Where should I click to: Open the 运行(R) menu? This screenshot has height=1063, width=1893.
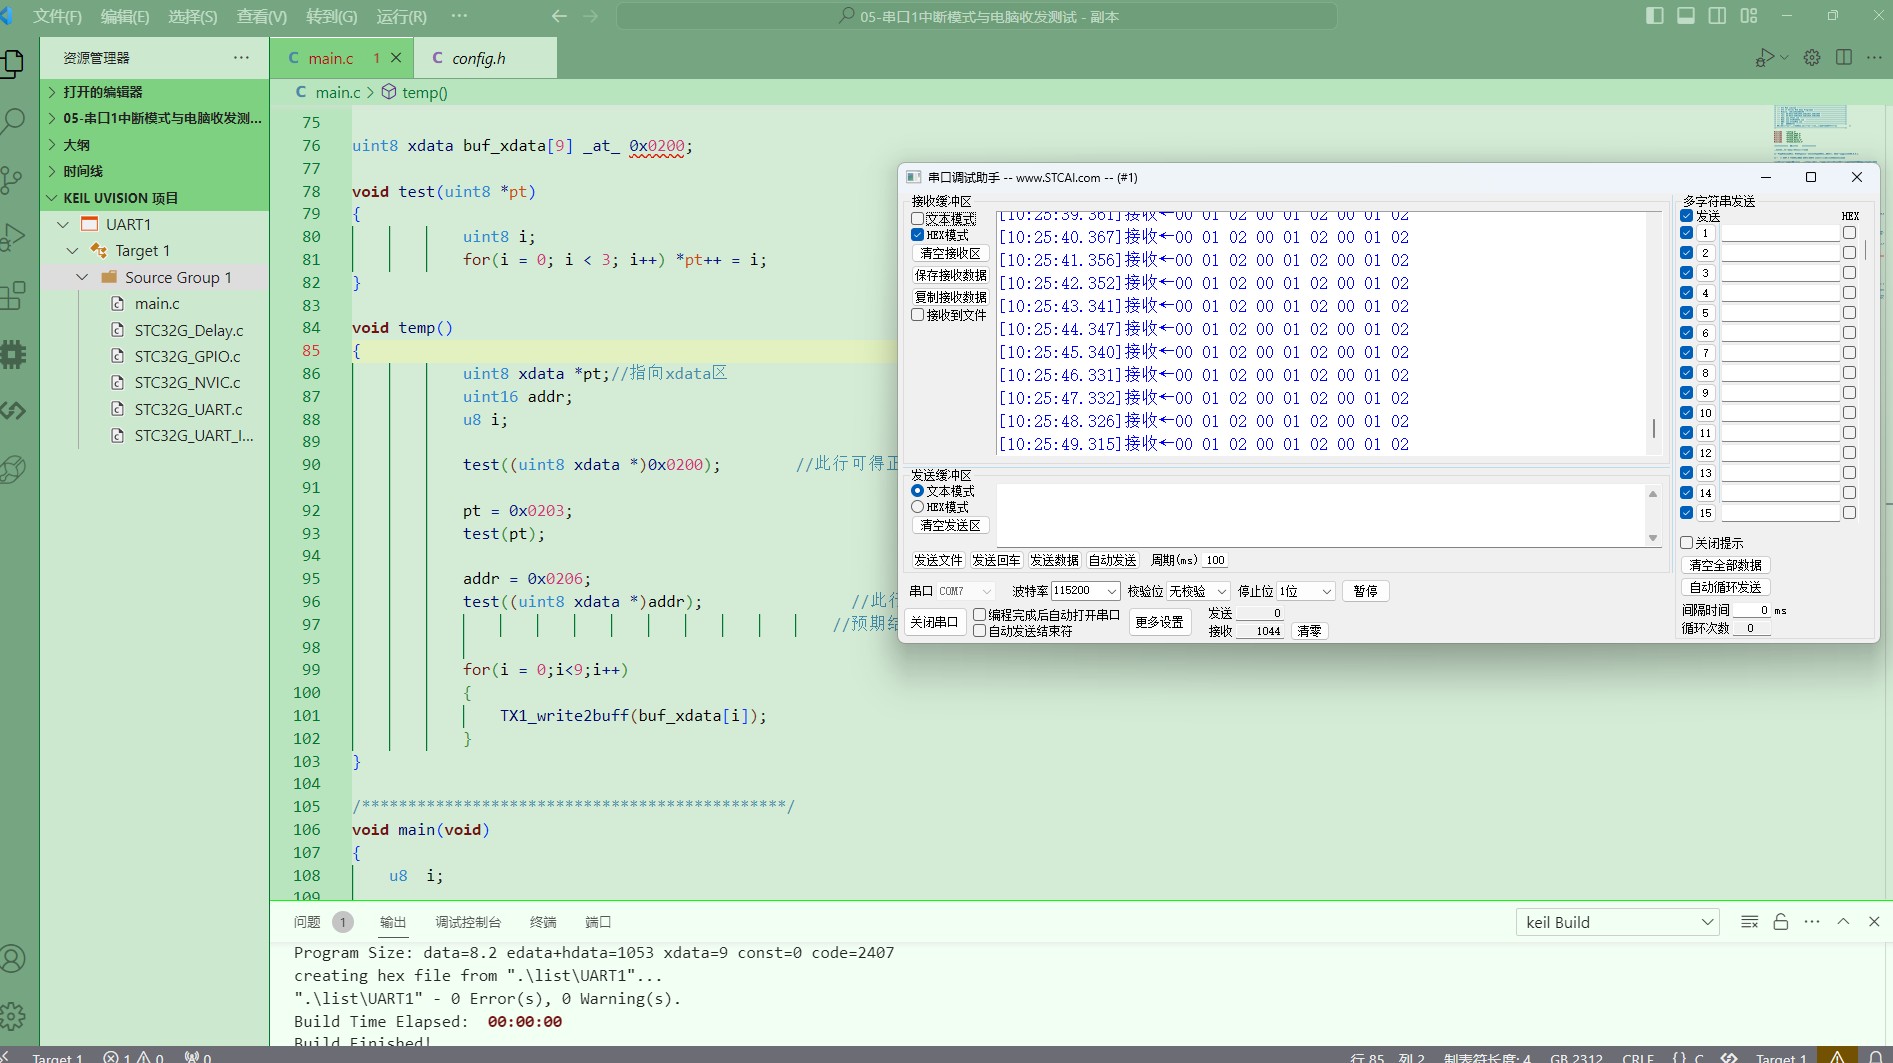pos(401,16)
